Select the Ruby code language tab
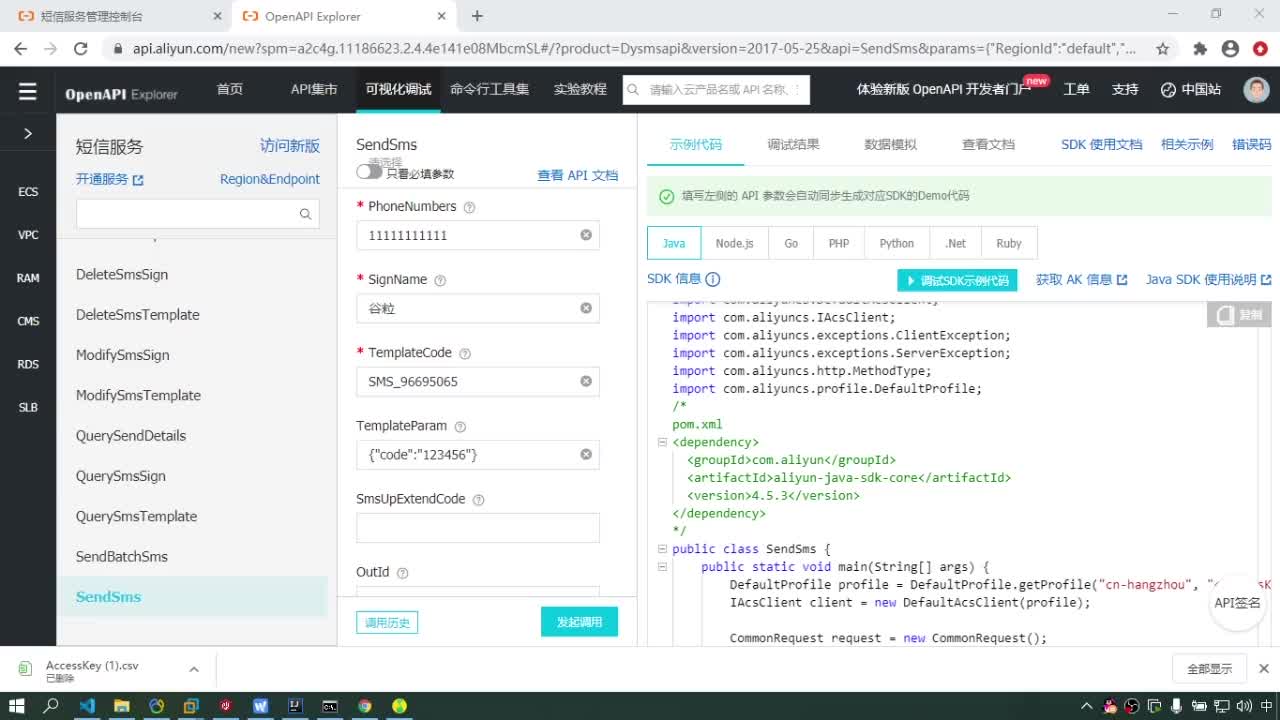1280x720 pixels. coord(1009,243)
